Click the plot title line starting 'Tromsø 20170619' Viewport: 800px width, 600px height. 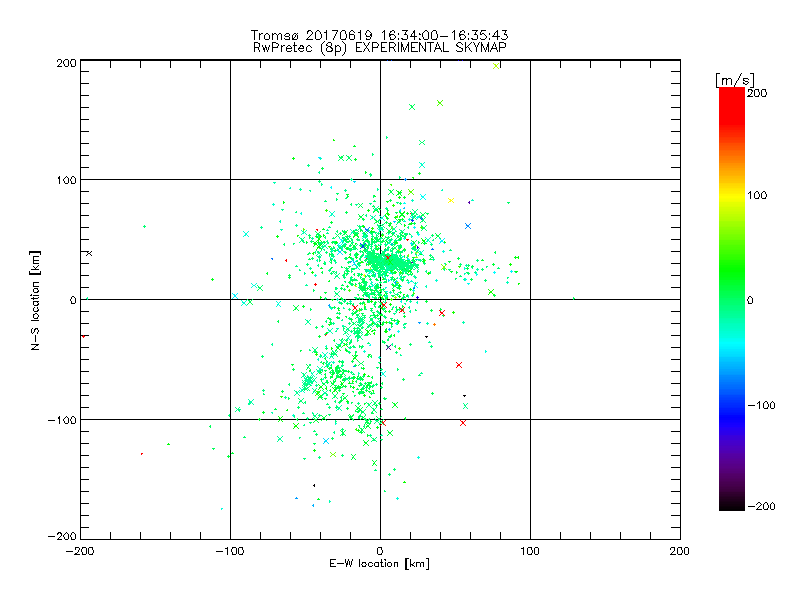(379, 35)
